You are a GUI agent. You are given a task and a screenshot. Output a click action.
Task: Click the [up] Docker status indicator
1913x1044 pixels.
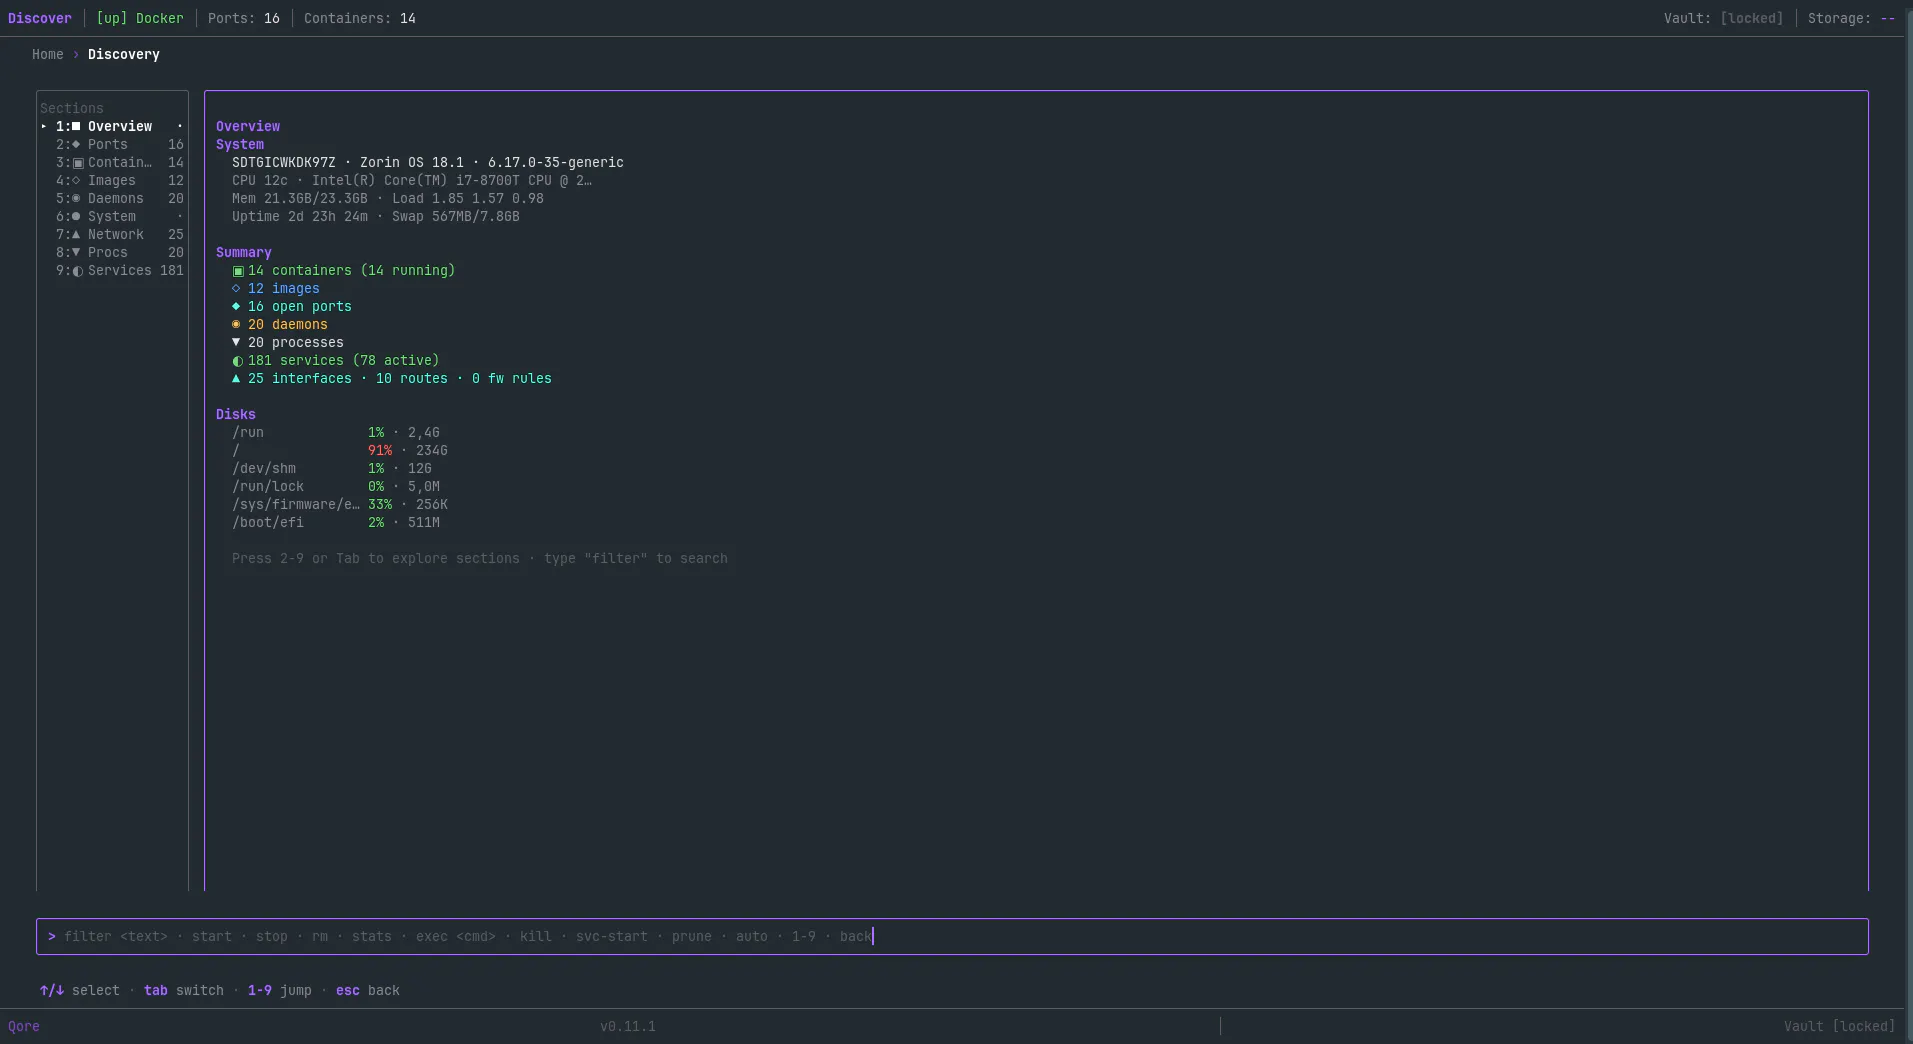point(140,18)
